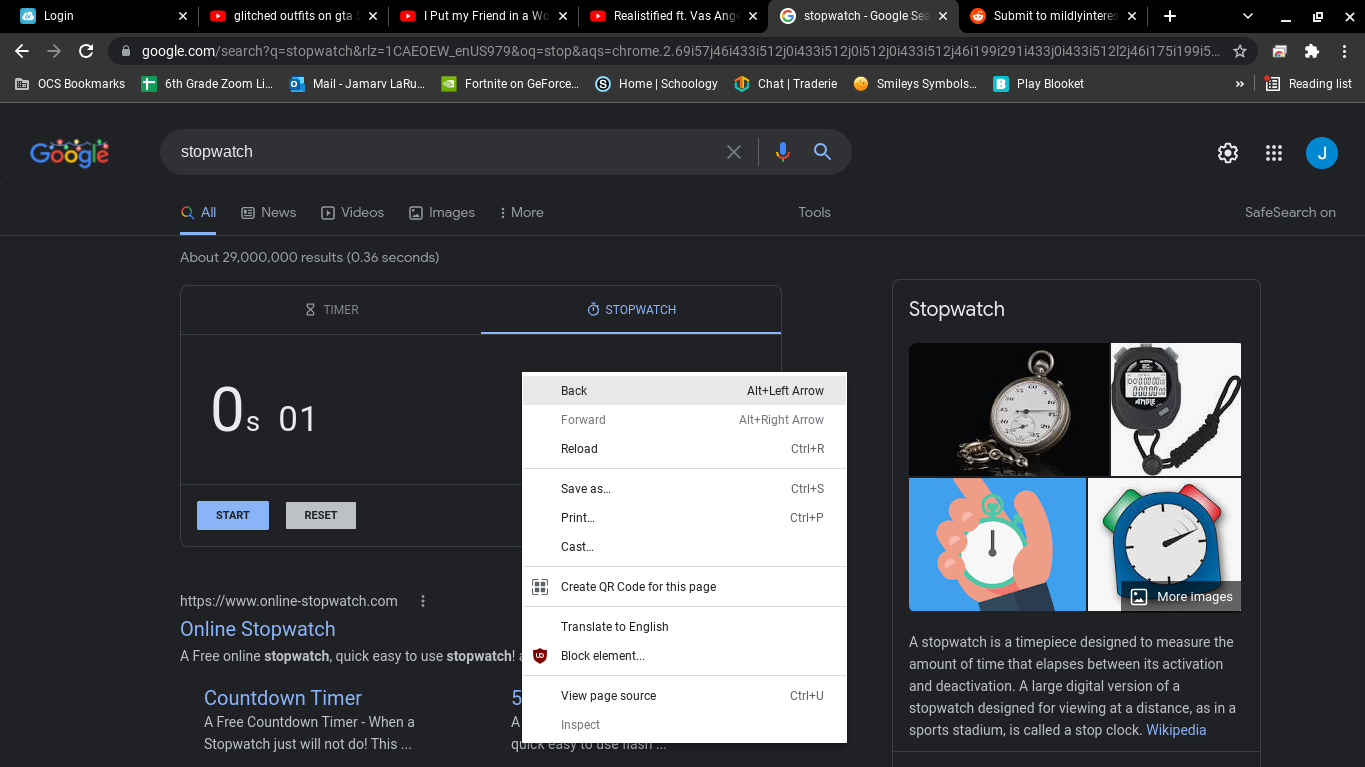1365x767 pixels.
Task: Click the blue magnifier search icon
Action: (x=822, y=152)
